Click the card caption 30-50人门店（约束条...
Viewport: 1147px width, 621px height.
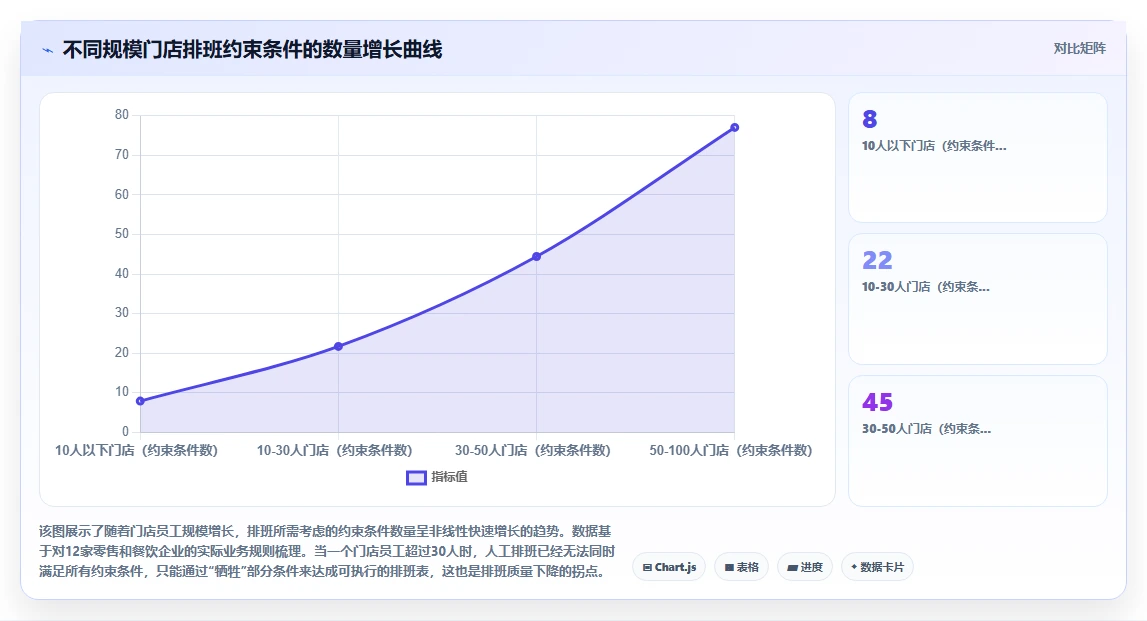click(x=926, y=429)
